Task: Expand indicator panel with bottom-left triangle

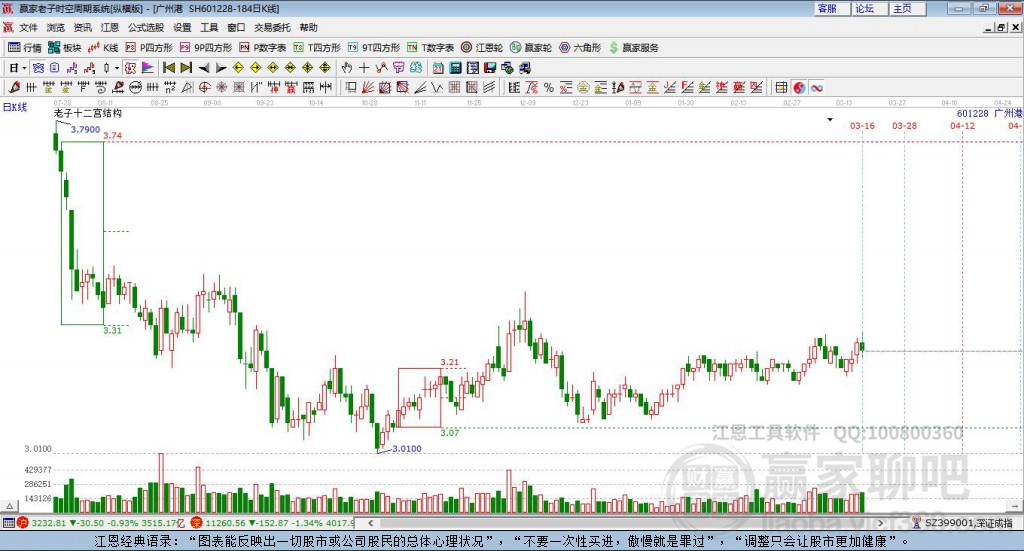Action: click(10, 506)
